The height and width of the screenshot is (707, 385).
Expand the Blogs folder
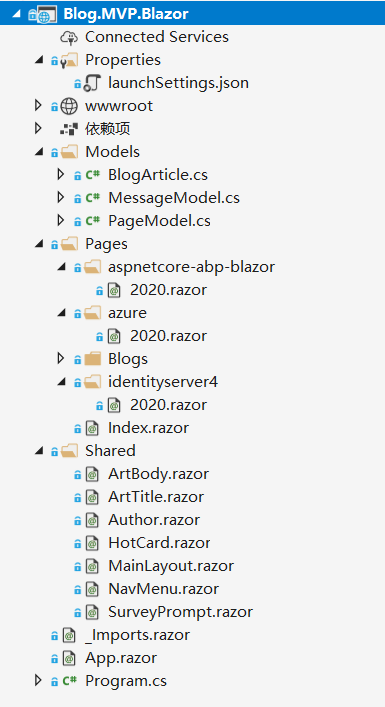pyautogui.click(x=61, y=358)
